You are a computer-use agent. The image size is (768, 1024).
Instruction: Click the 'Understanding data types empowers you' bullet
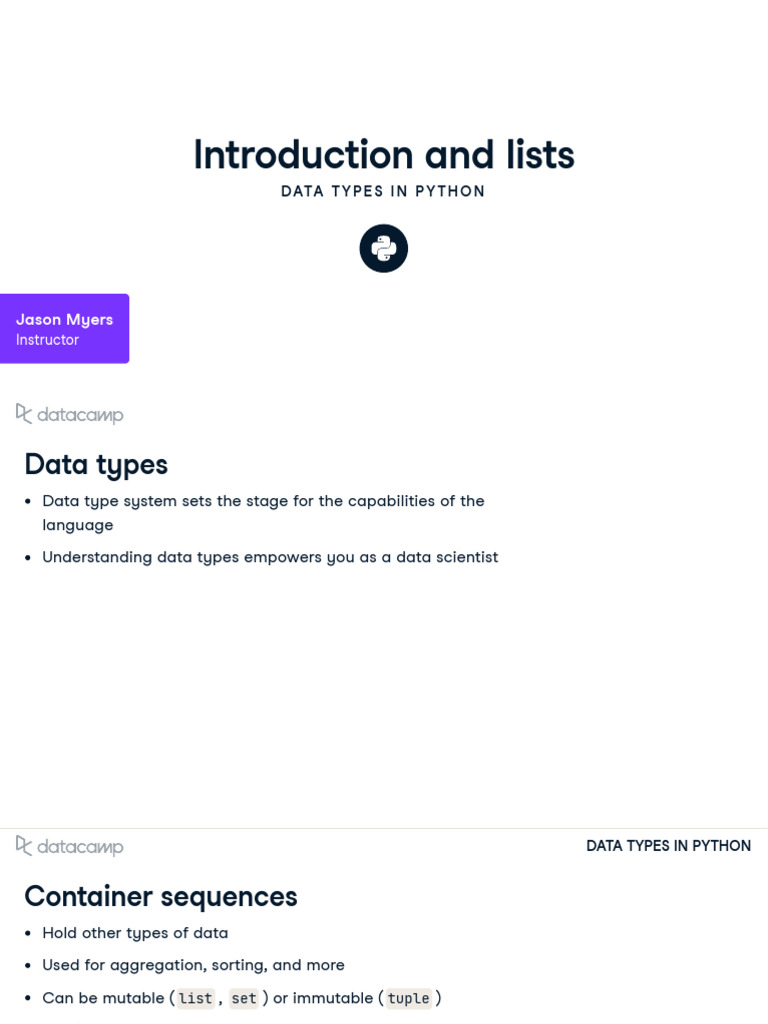270,557
